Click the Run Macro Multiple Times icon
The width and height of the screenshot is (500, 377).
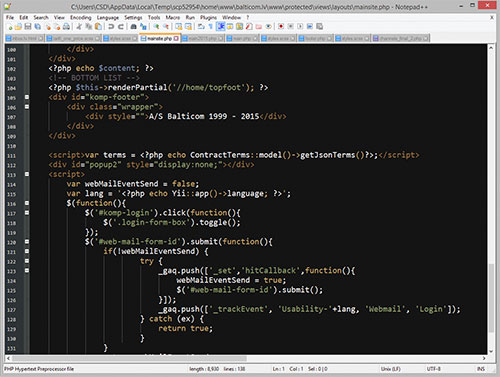pos(310,27)
